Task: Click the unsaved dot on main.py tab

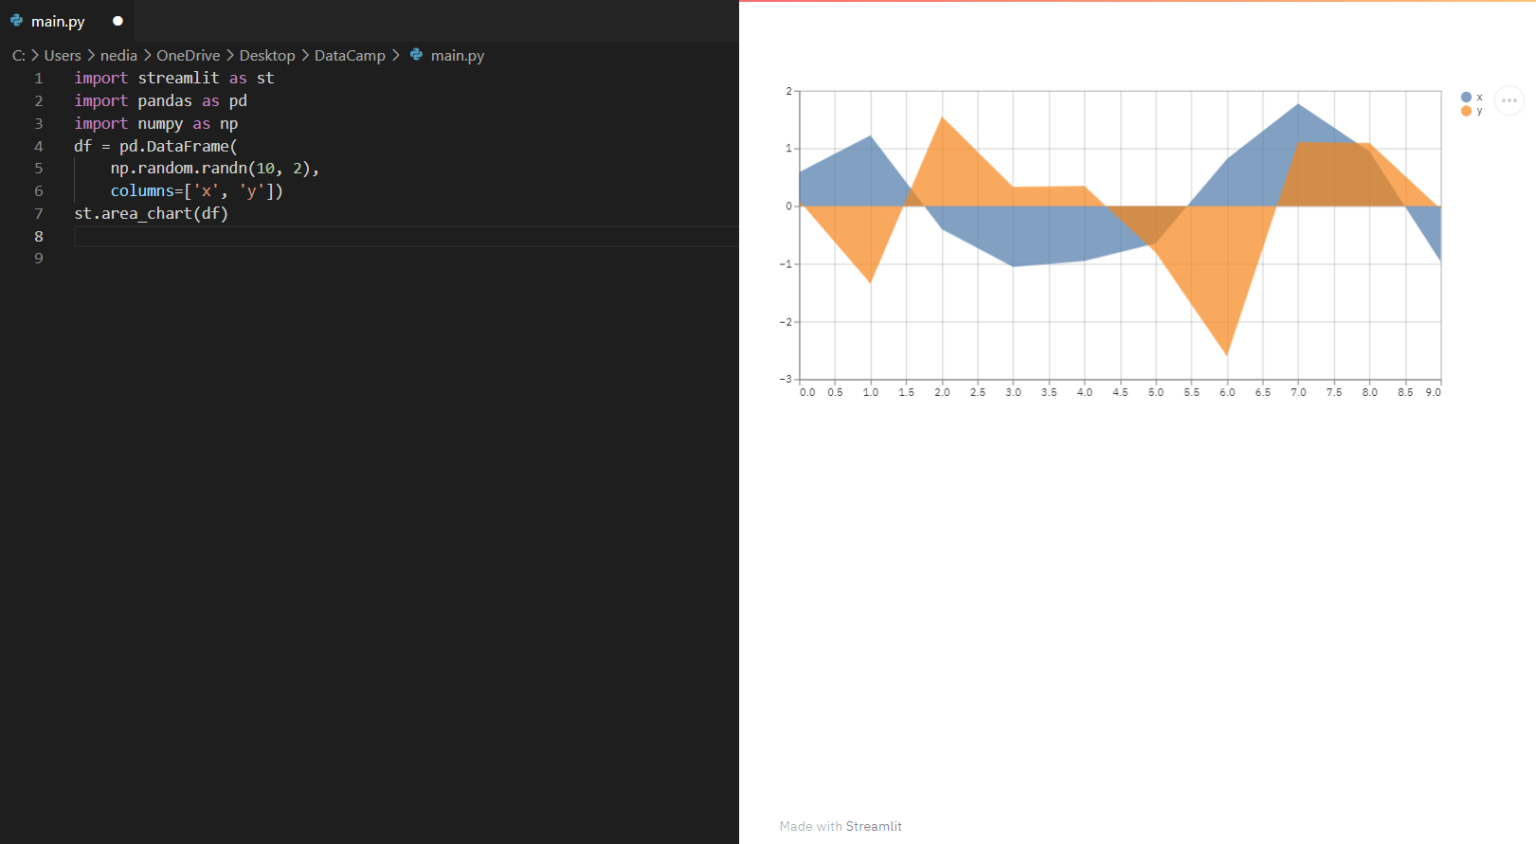Action: pos(117,21)
